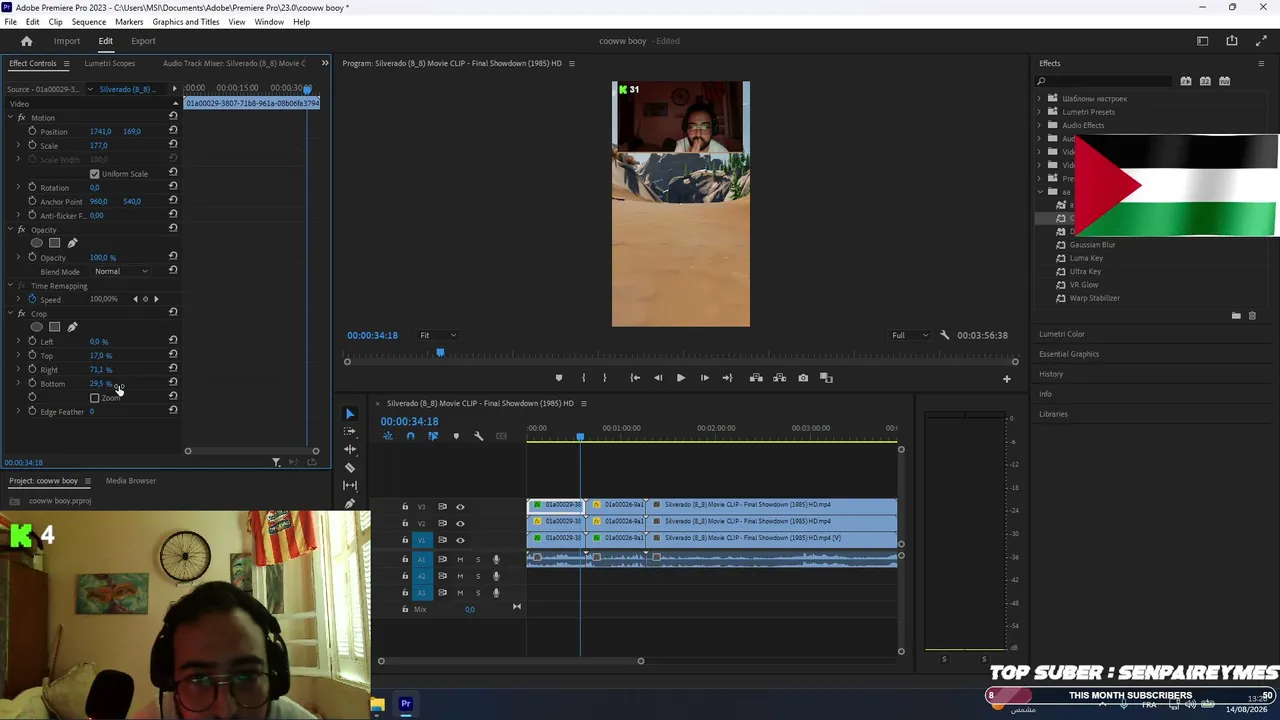Mute audio track A1

(460, 559)
